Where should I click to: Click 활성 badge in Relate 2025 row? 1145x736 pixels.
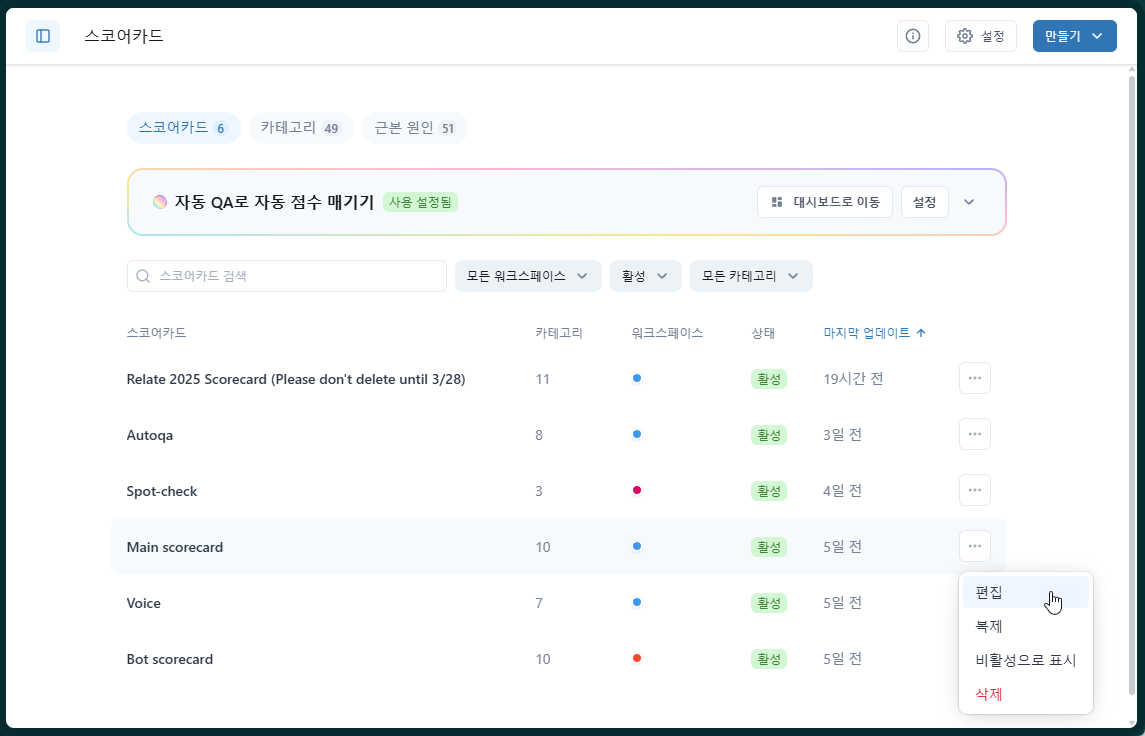coord(769,379)
